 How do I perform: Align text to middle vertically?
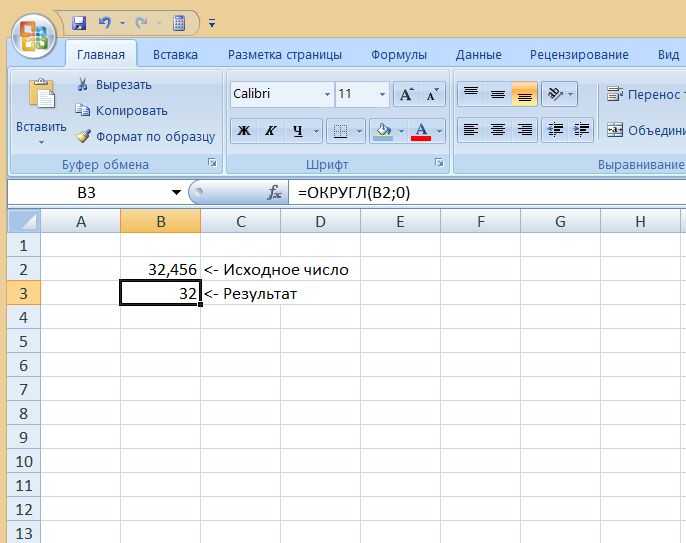pyautogui.click(x=497, y=94)
